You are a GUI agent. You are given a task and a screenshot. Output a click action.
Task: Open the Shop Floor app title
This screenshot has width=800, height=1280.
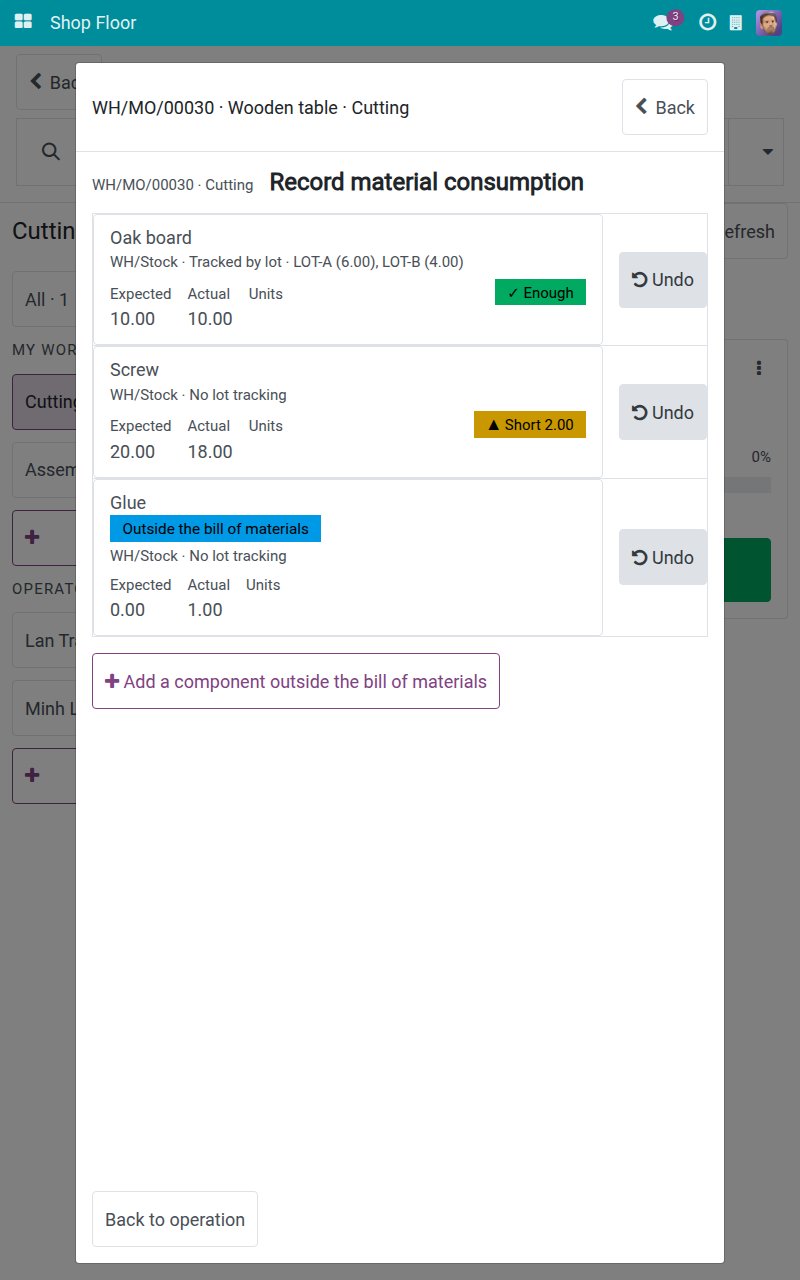(x=93, y=22)
